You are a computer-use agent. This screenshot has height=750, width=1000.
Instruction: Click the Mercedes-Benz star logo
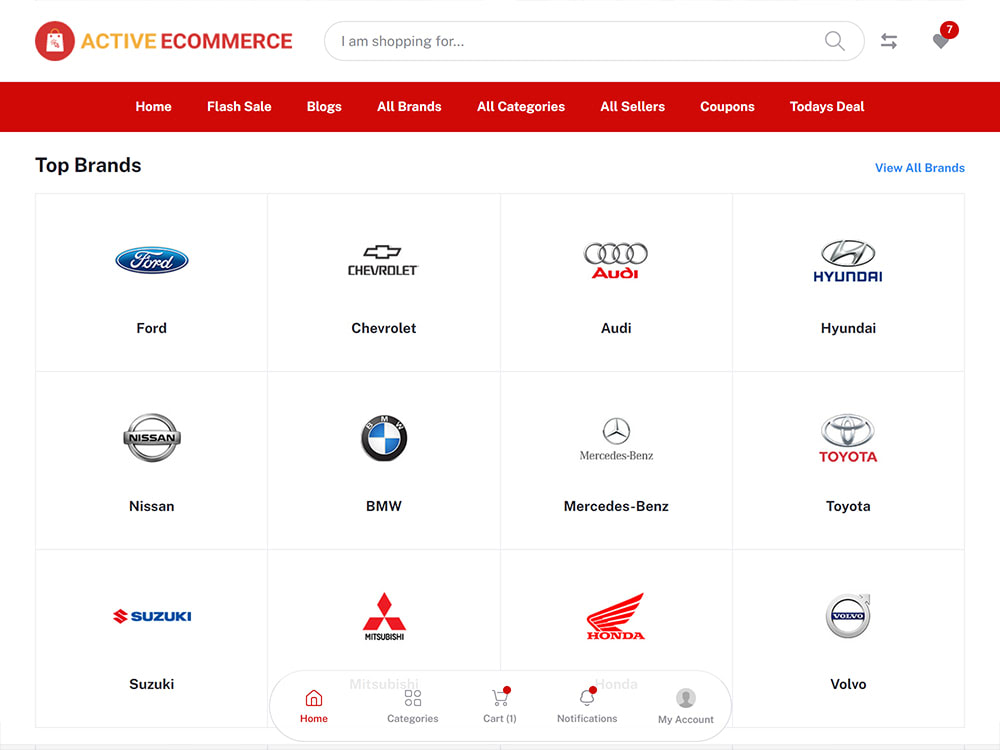click(616, 439)
